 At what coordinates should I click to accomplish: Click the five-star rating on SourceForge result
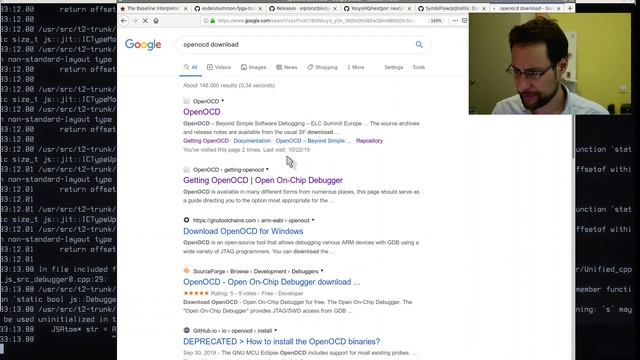tap(196, 293)
